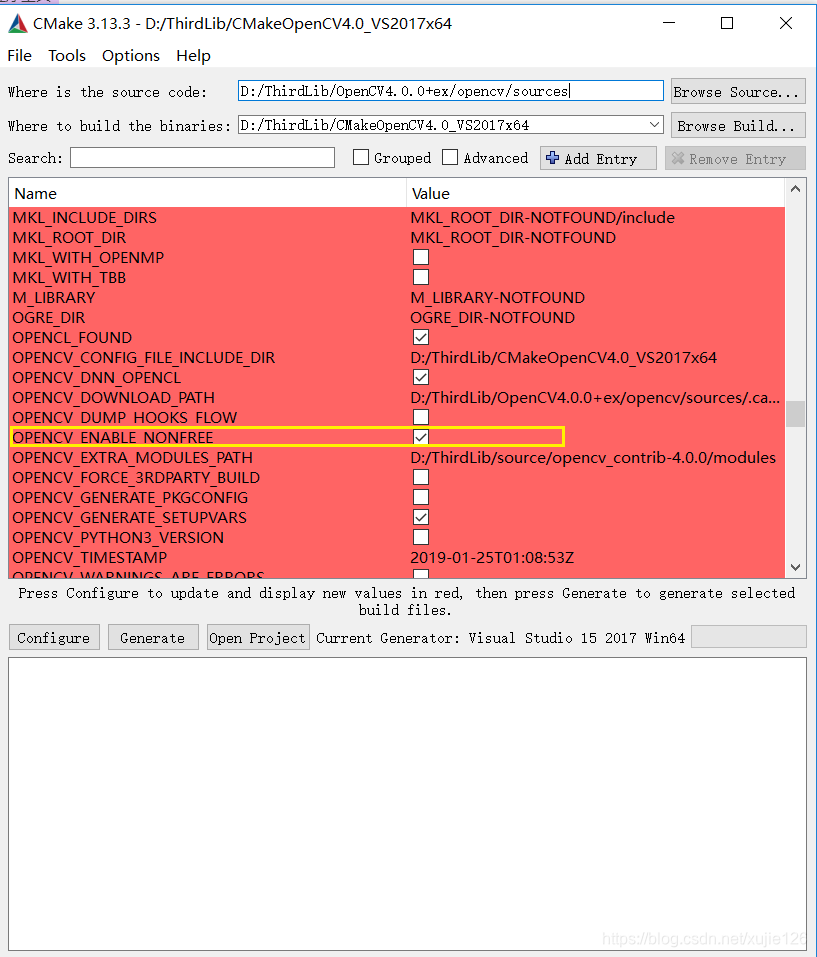The height and width of the screenshot is (957, 817).
Task: Click the OPENCV_ENABLE_NONFREE entry name
Action: click(113, 437)
